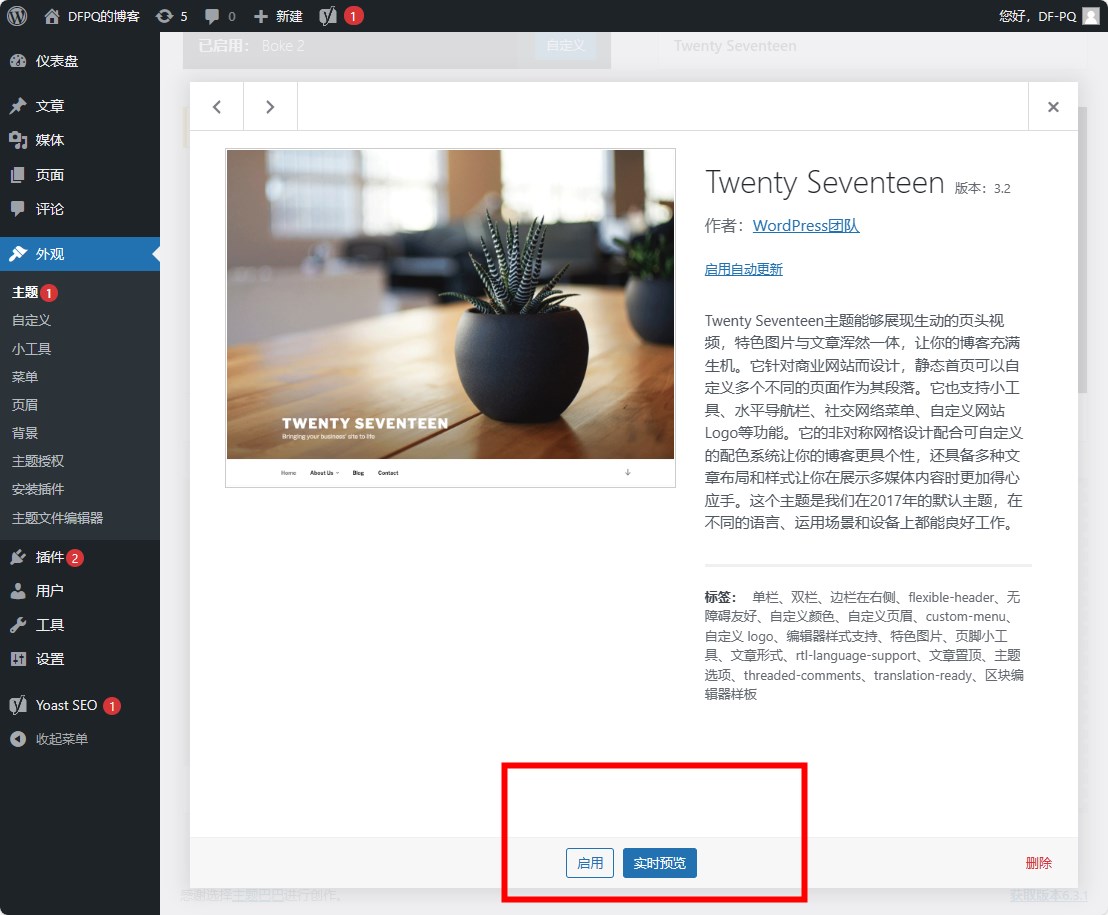Viewport: 1108px width, 915px height.
Task: Open the 文章 posts menu
Action: 80,106
